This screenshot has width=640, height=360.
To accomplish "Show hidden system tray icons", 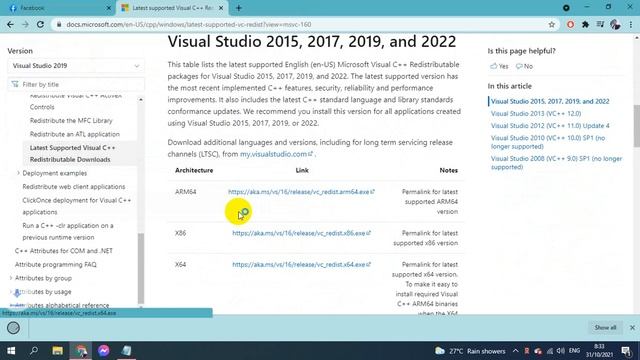I will pos(516,351).
